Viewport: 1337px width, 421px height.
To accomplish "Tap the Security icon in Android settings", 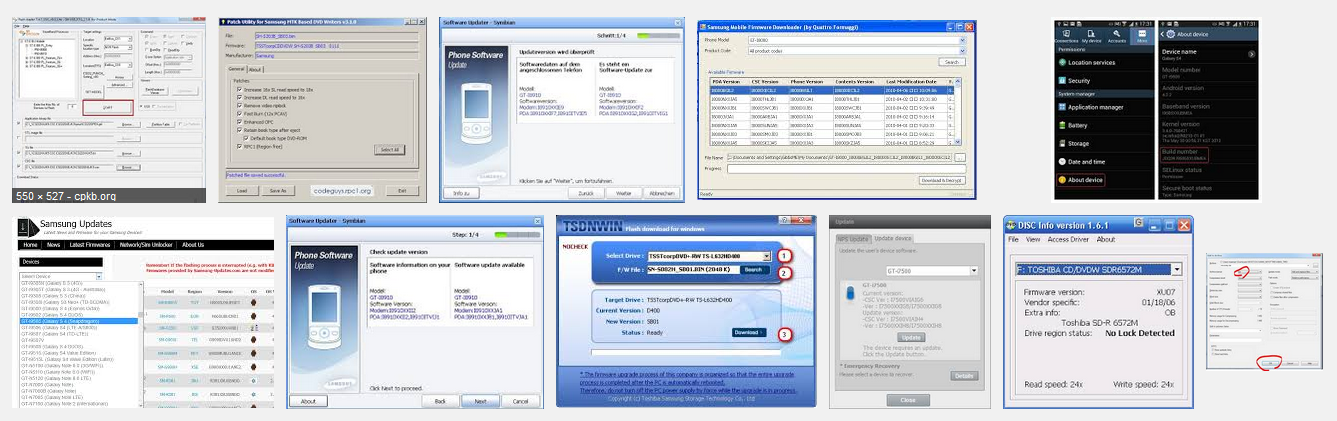I will click(1061, 80).
